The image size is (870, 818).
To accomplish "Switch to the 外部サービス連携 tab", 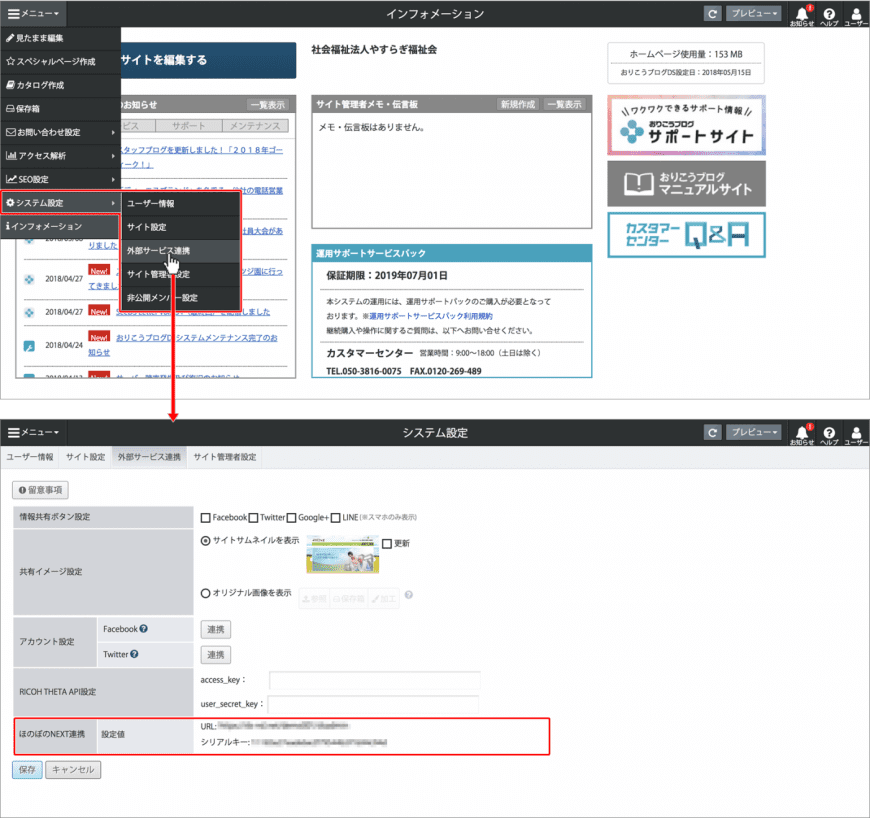I will [149, 457].
